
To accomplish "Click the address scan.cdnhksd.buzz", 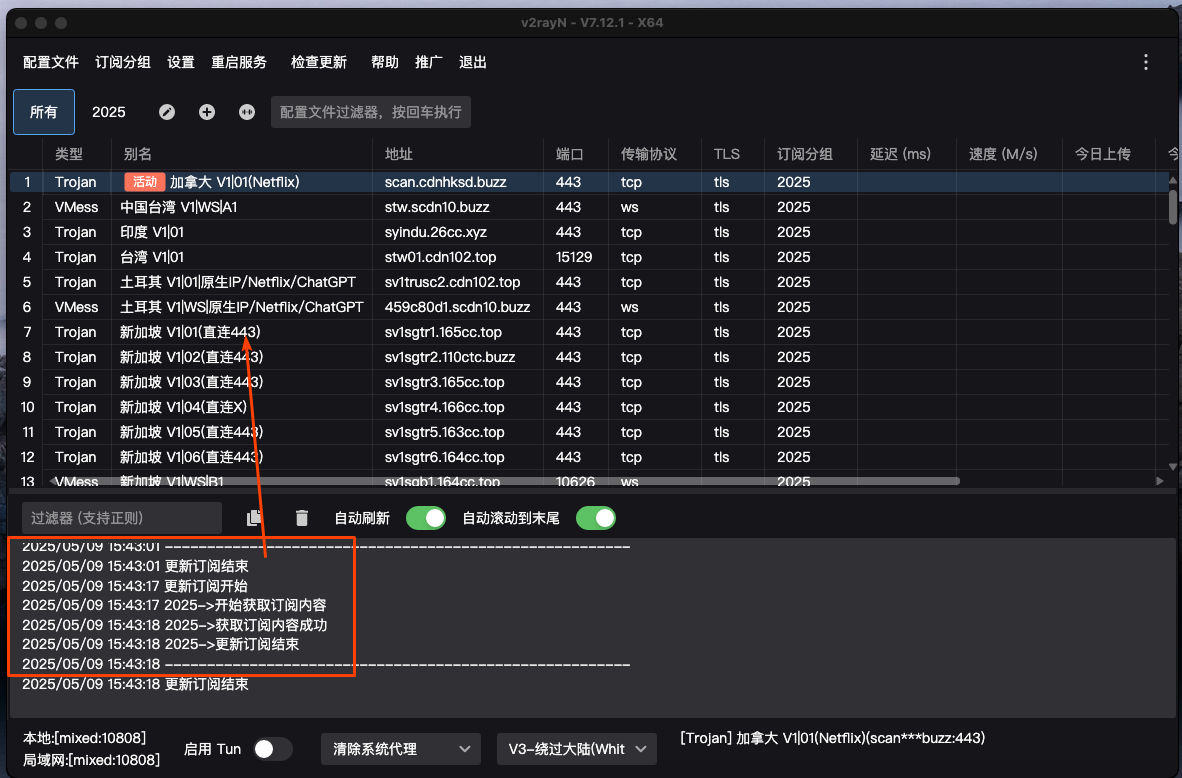I will [x=446, y=182].
